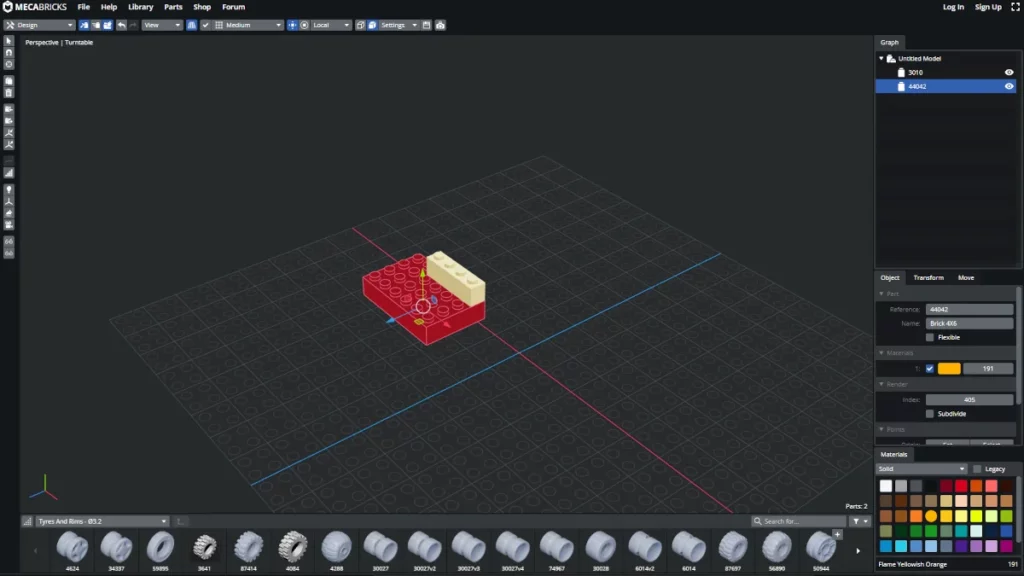
Task: Select the arrow pointer tool in left toolbar
Action: 9,41
